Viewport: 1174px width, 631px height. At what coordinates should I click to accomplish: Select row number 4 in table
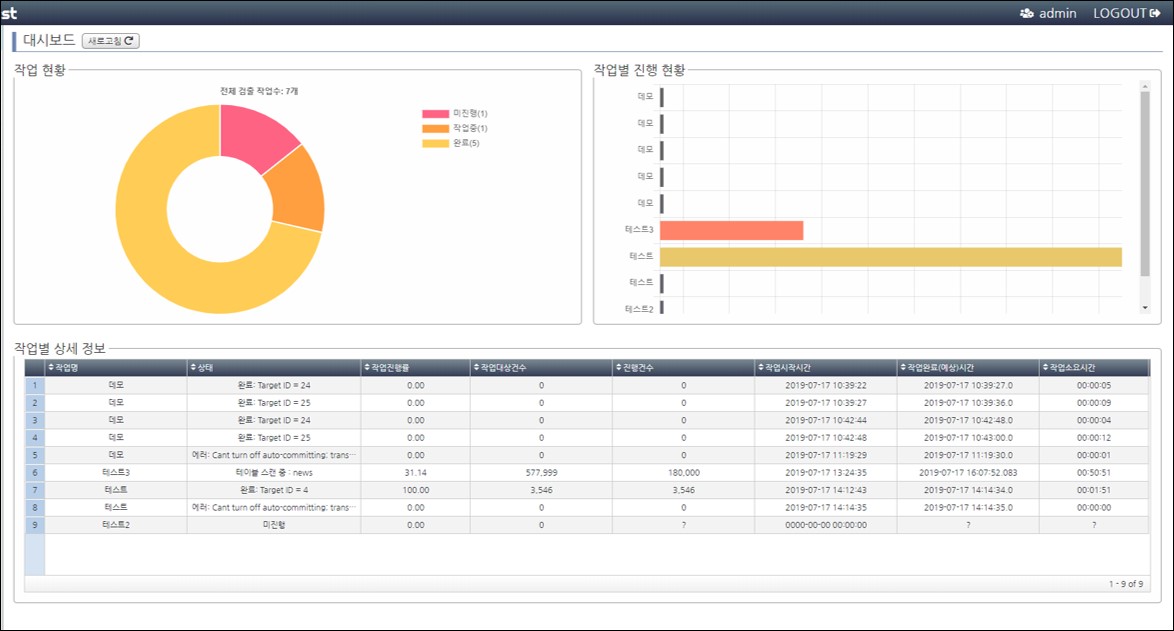pyautogui.click(x=34, y=437)
